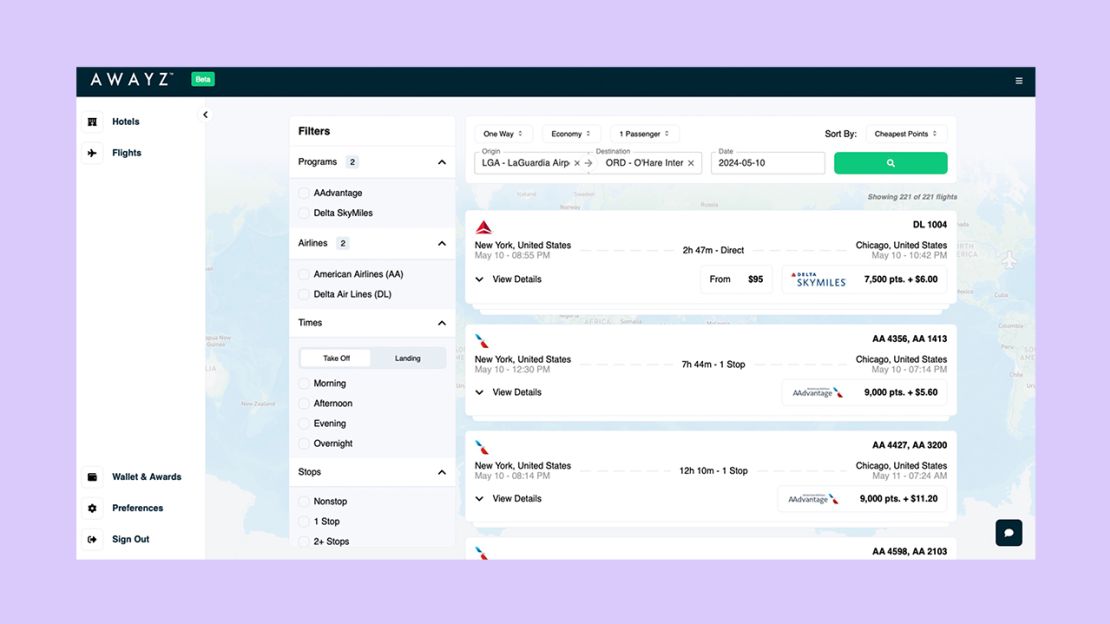Click the '7h 44m - 1 Stop' duration text
Image resolution: width=1110 pixels, height=624 pixels.
[x=713, y=364]
